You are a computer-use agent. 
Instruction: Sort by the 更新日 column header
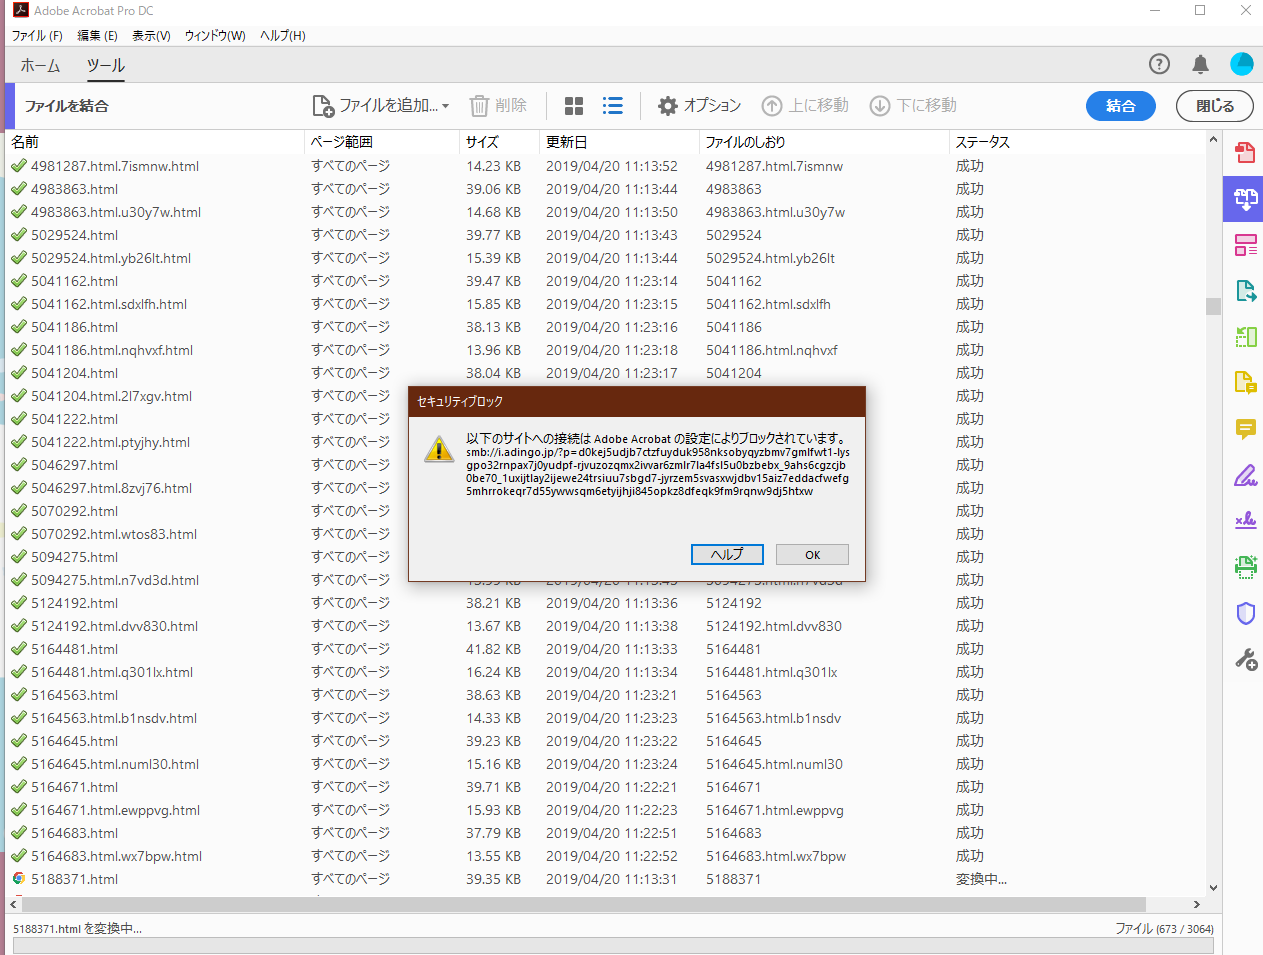[x=619, y=142]
